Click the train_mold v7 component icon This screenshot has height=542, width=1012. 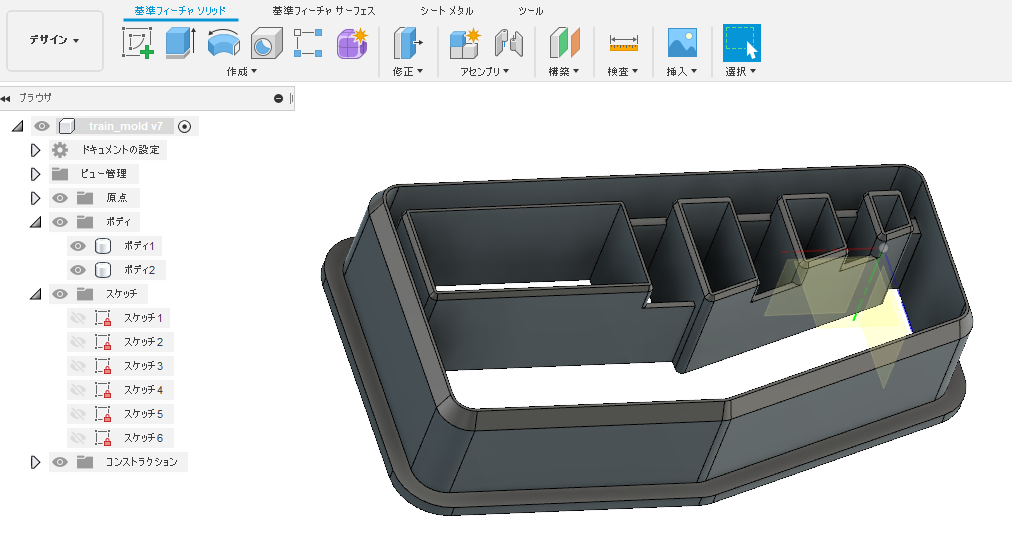66,126
